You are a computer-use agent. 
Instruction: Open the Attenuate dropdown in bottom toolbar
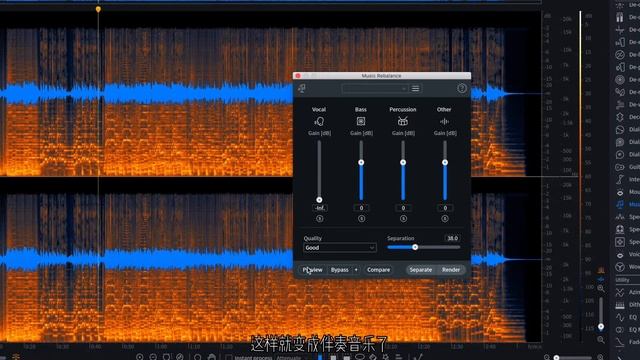pos(291,358)
